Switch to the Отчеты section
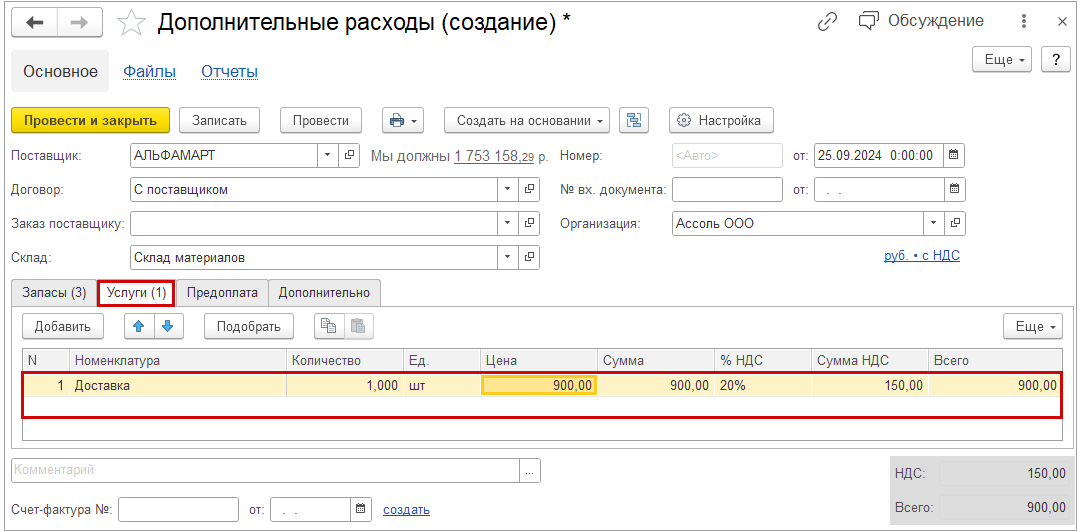The width and height of the screenshot is (1080, 532). tap(229, 72)
